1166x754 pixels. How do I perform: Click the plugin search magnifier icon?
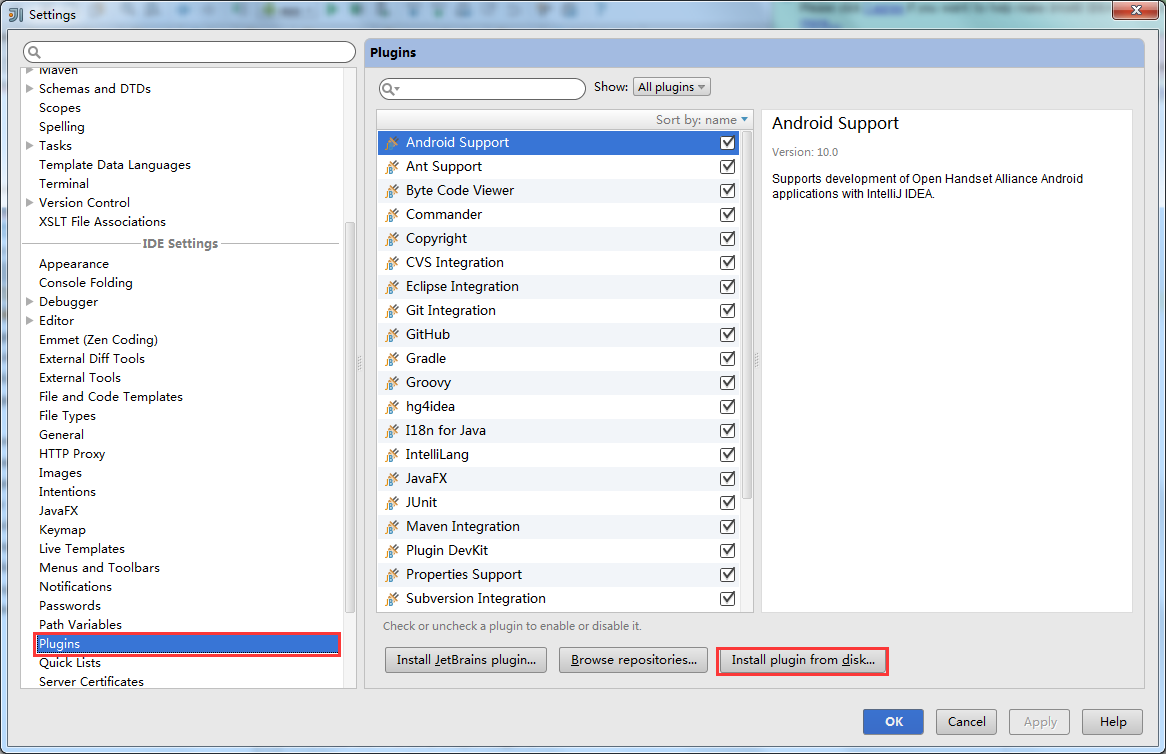click(x=390, y=89)
